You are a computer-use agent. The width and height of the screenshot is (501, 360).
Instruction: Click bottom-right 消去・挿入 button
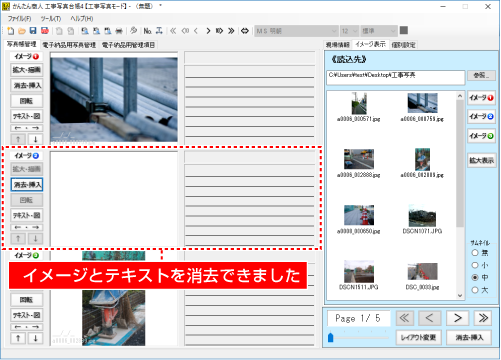[x=469, y=338]
